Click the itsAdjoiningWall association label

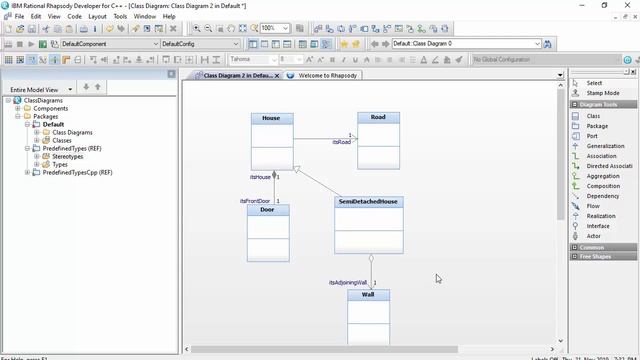(x=348, y=282)
